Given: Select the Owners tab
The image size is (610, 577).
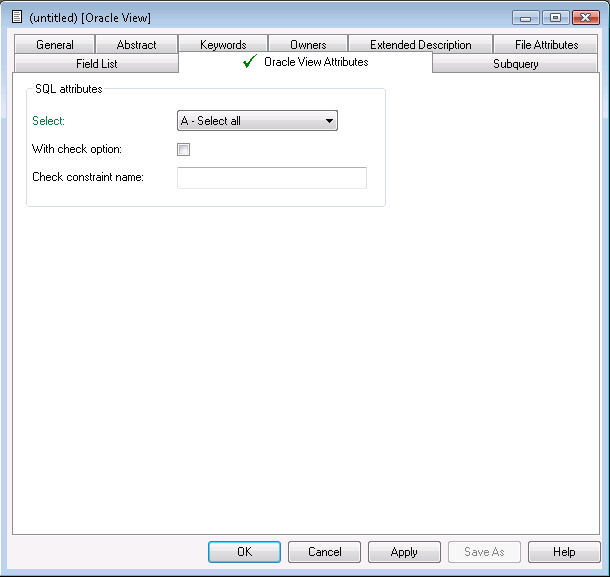Looking at the screenshot, I should [308, 45].
